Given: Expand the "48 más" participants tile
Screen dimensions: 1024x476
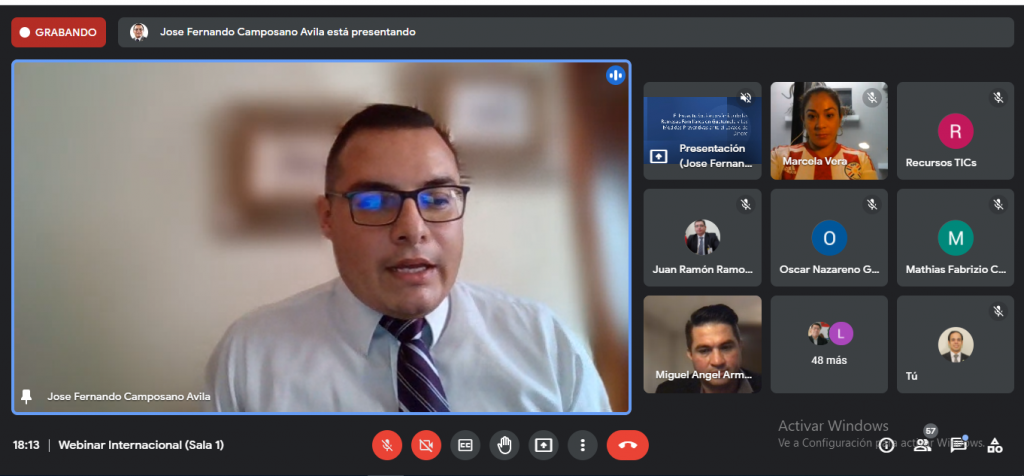Looking at the screenshot, I should [x=829, y=344].
